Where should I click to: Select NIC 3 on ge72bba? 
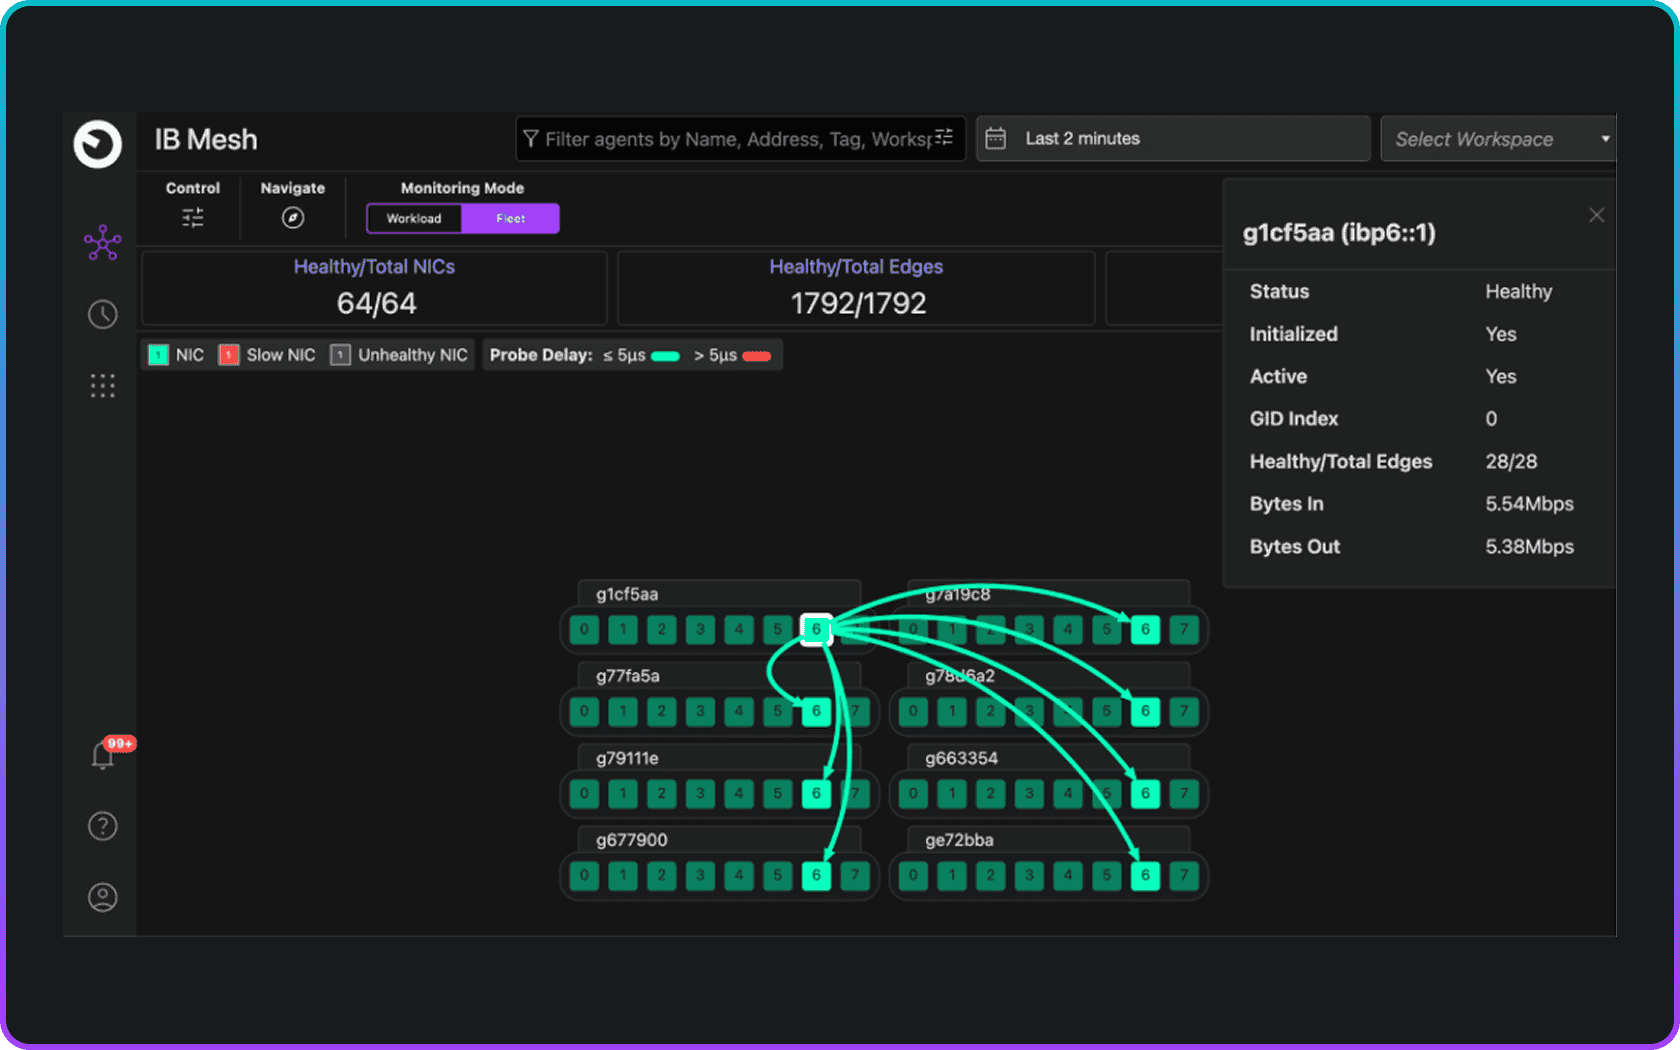(x=1029, y=876)
